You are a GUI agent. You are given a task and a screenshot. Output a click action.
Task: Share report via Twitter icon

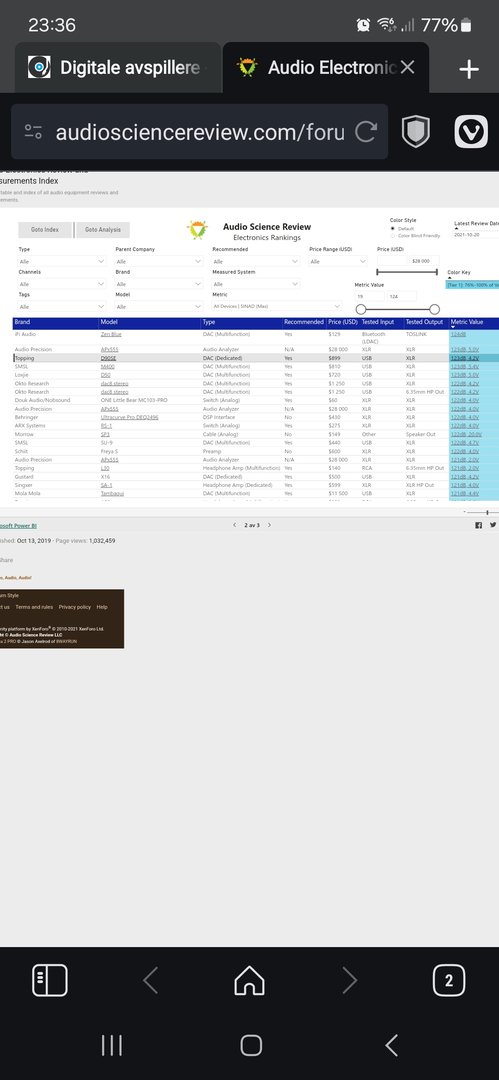pos(493,526)
